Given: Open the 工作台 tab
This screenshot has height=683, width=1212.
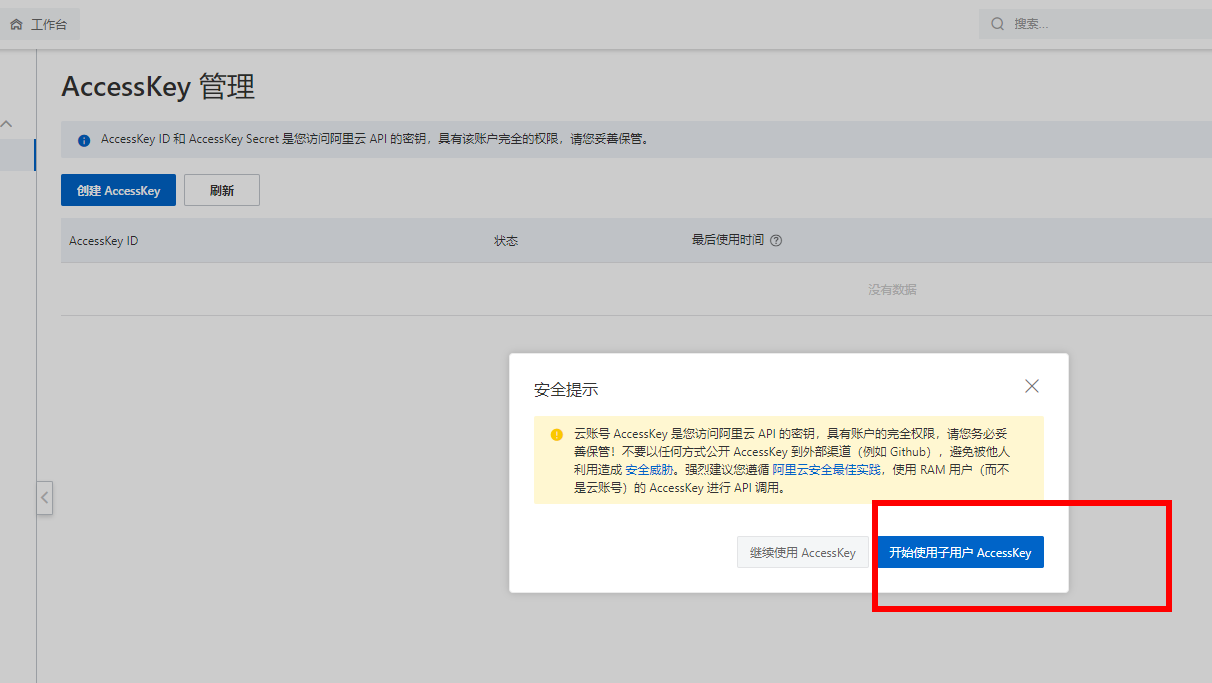Looking at the screenshot, I should (x=40, y=24).
